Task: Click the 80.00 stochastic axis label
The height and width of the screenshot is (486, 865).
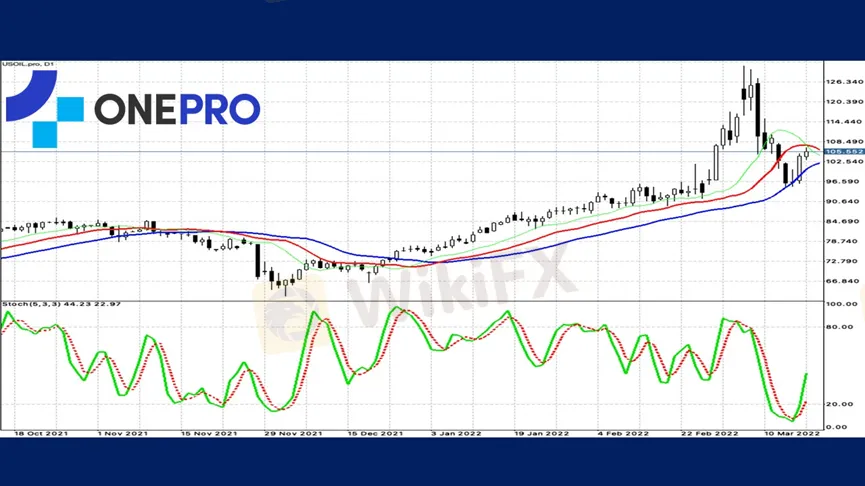Action: click(x=839, y=327)
